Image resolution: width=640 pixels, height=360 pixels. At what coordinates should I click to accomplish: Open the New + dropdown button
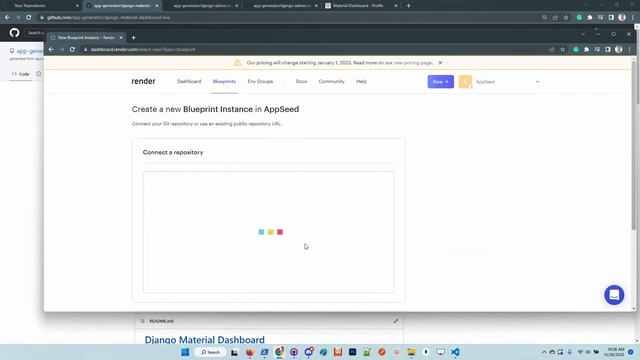click(x=440, y=82)
